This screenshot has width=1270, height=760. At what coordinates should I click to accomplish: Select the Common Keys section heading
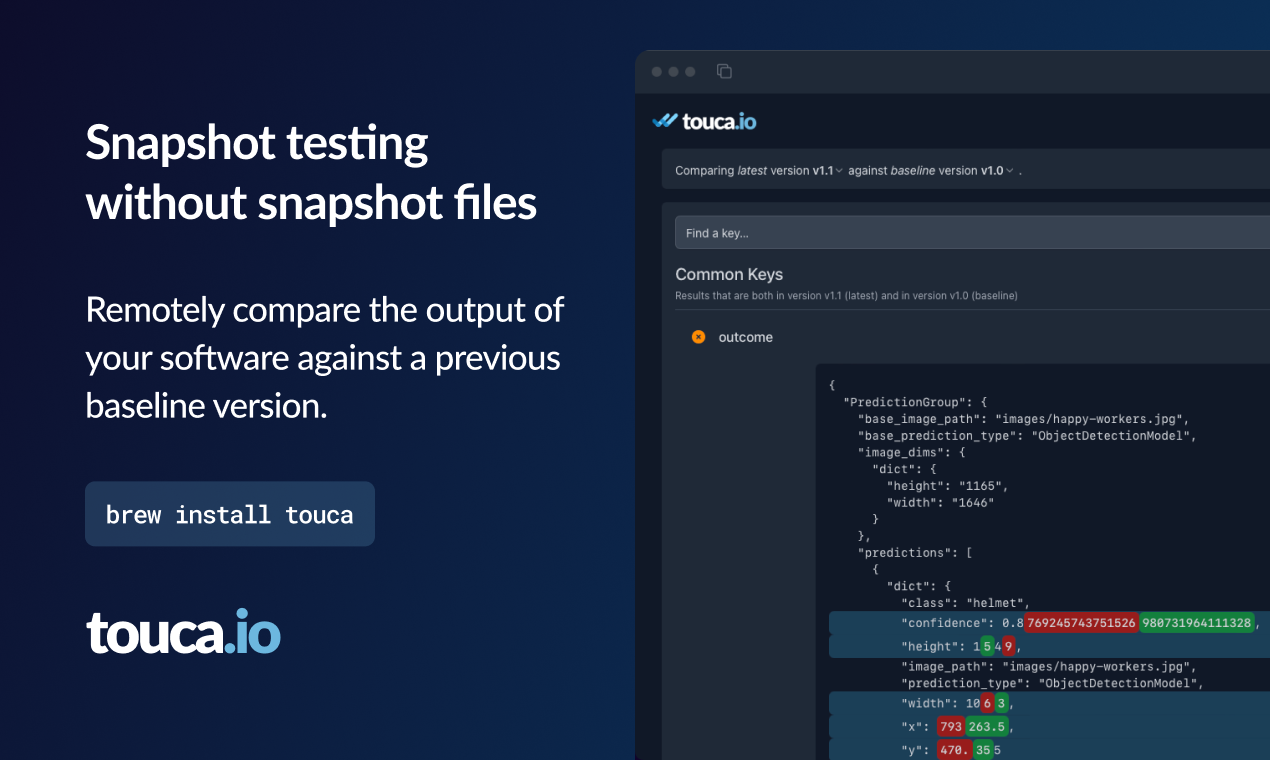click(729, 274)
